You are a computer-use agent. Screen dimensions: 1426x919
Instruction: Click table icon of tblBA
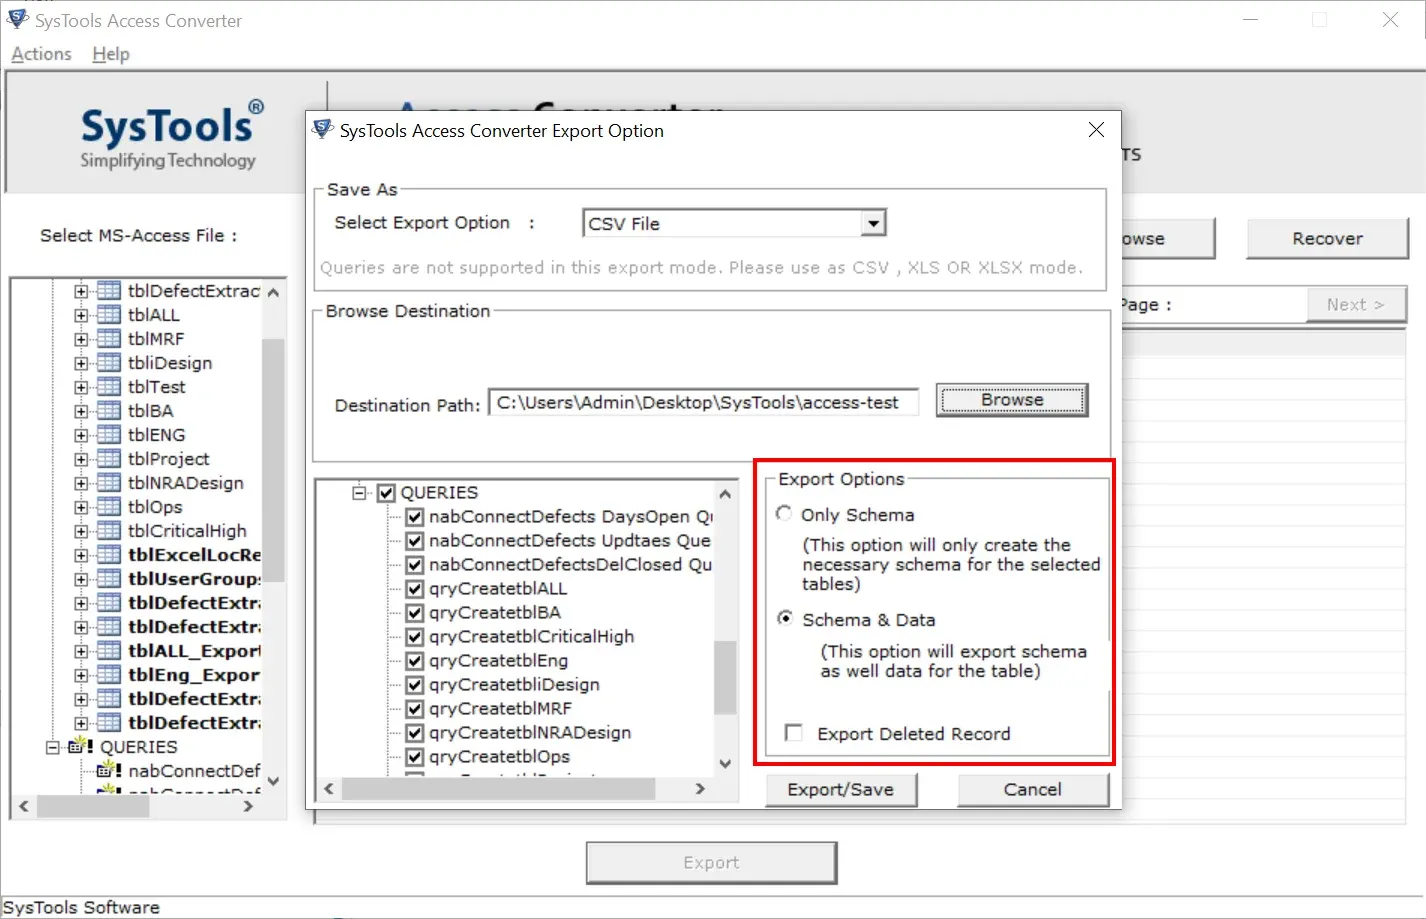pyautogui.click(x=109, y=411)
